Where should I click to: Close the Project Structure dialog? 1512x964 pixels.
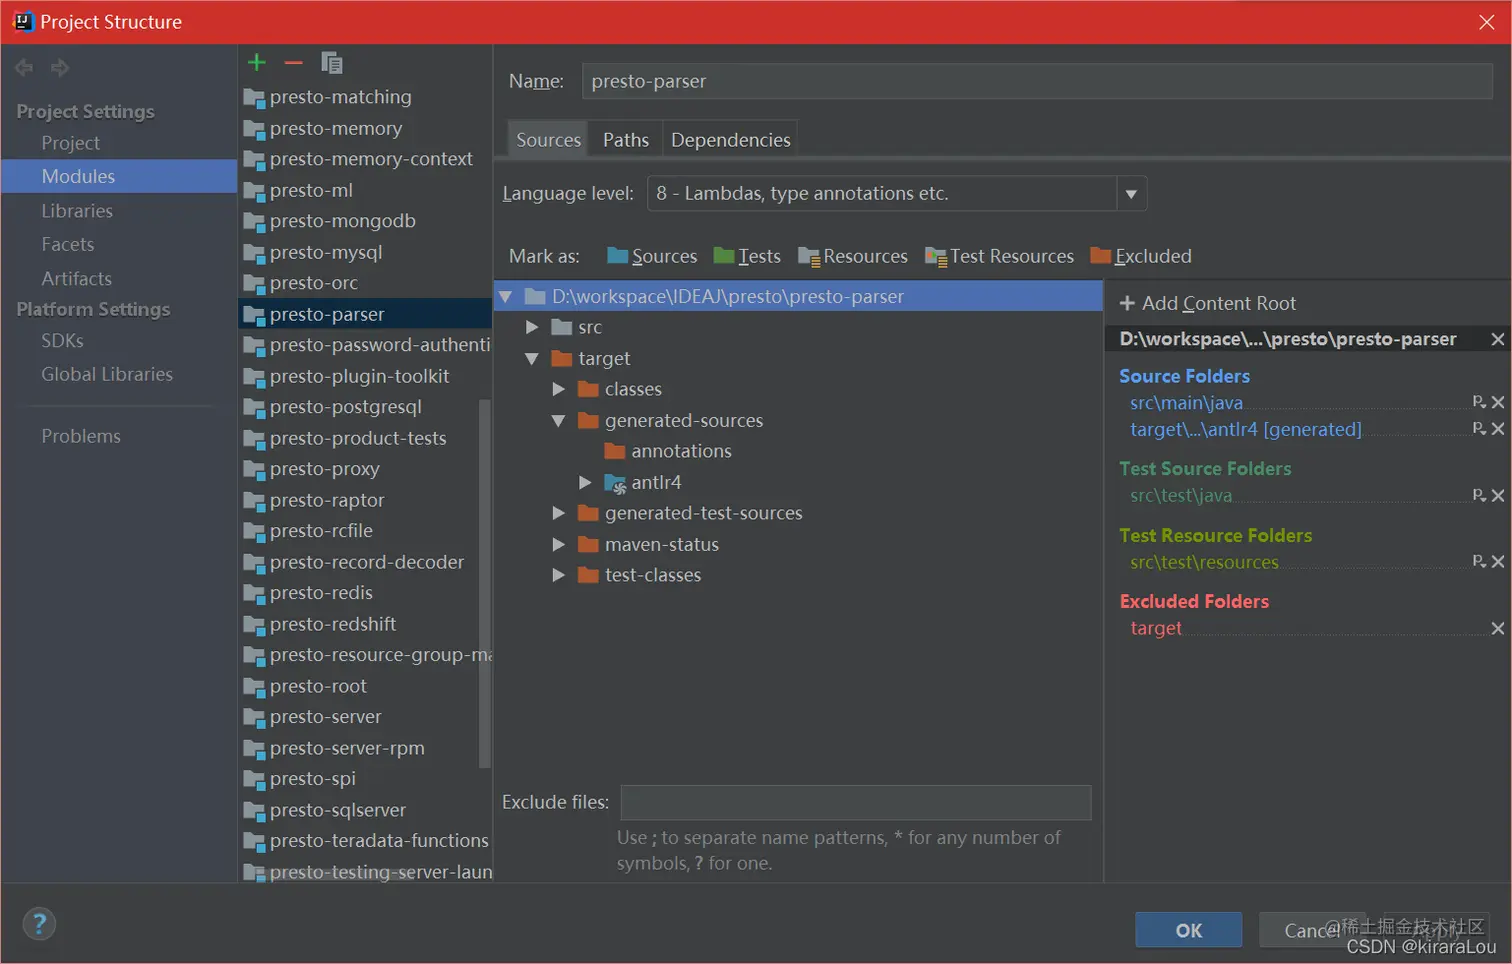tap(1487, 22)
